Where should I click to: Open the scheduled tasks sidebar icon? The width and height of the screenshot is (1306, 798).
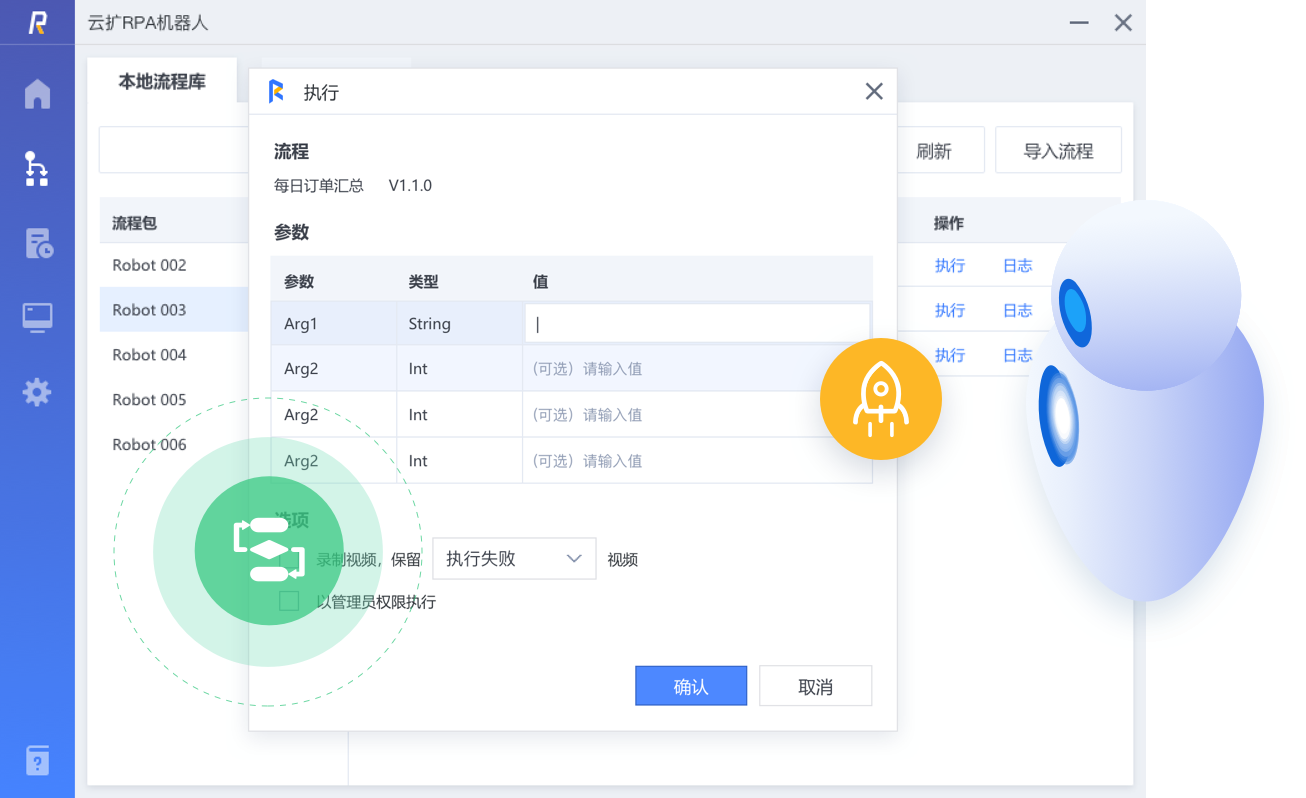38,243
